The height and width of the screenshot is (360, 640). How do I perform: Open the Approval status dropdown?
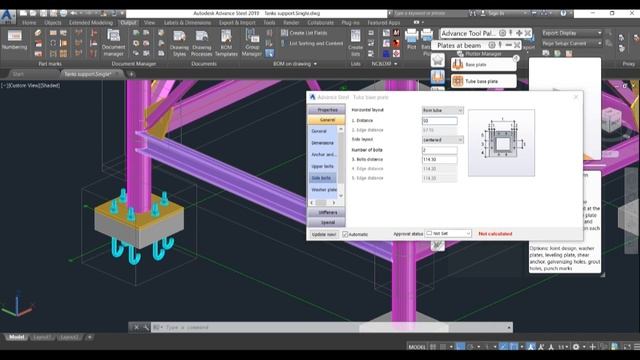click(x=448, y=233)
